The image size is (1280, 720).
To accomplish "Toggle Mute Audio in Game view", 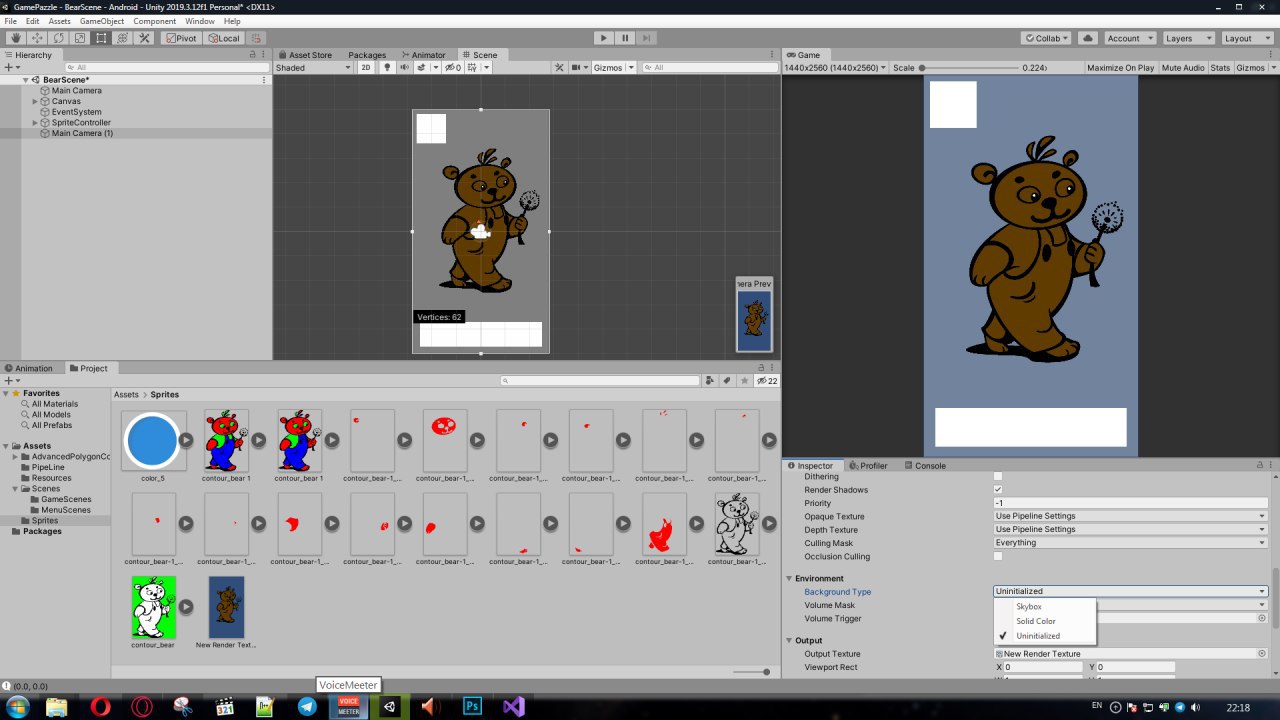I will pos(1183,68).
